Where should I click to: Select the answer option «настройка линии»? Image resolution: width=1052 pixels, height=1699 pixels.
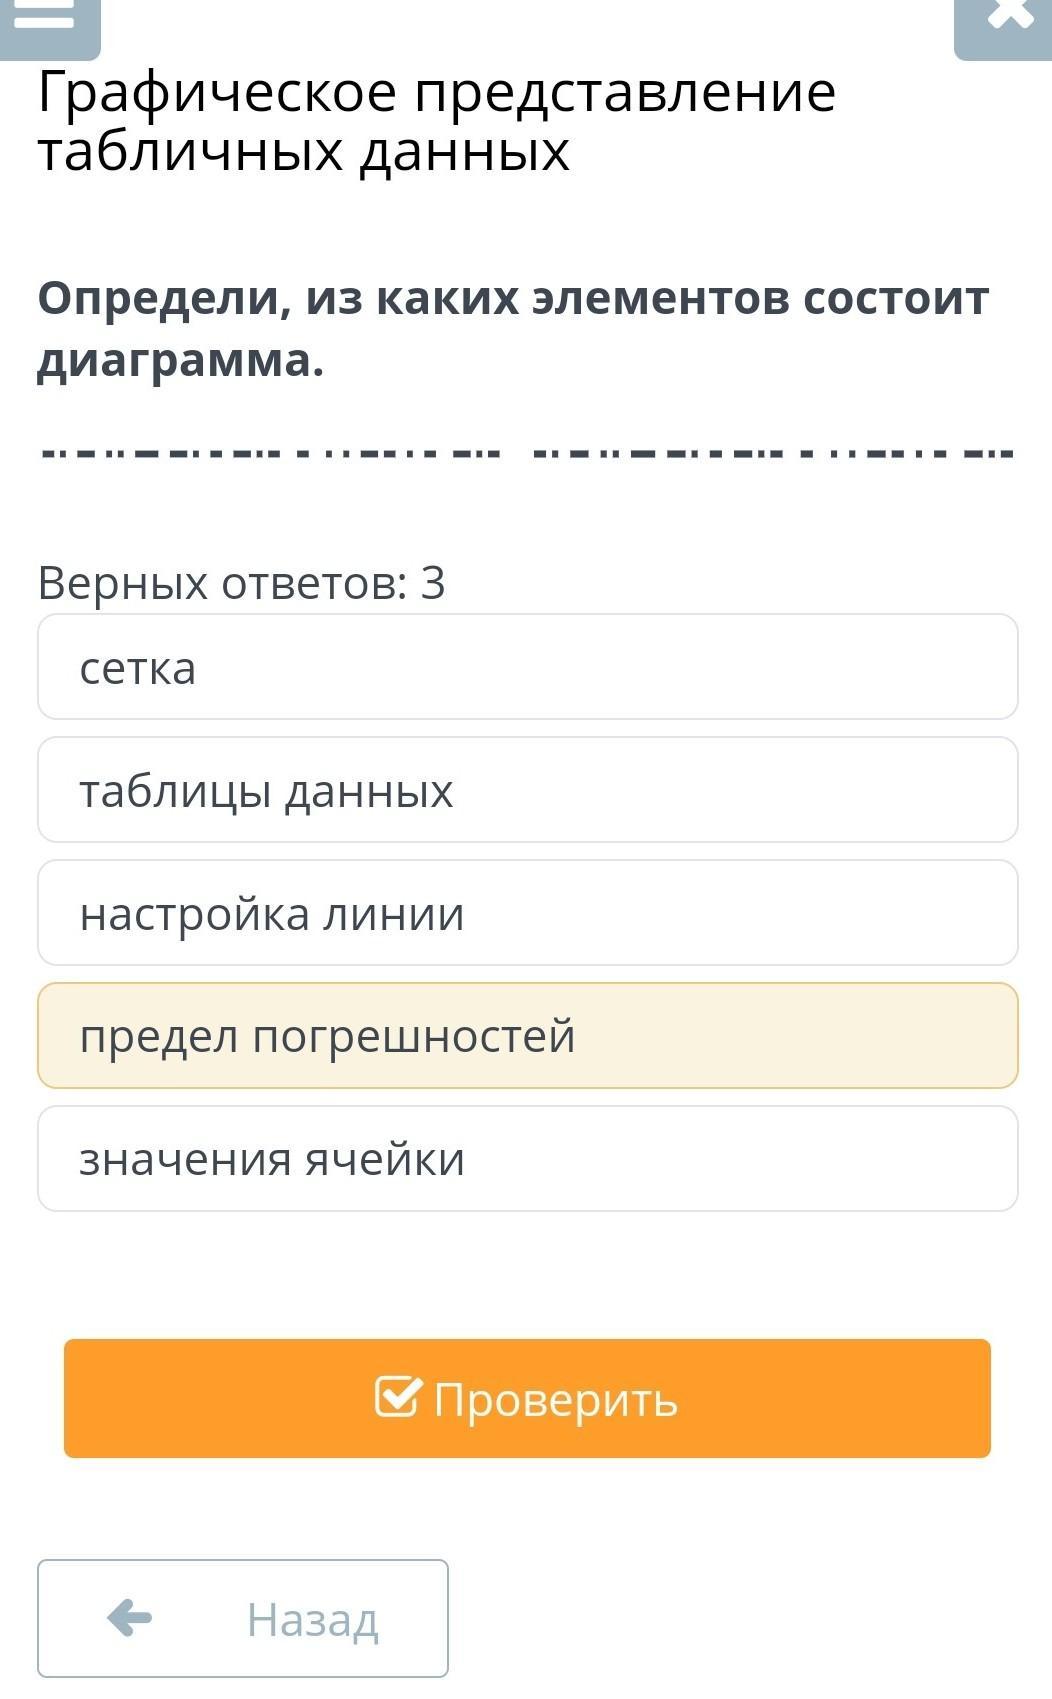[x=527, y=913]
